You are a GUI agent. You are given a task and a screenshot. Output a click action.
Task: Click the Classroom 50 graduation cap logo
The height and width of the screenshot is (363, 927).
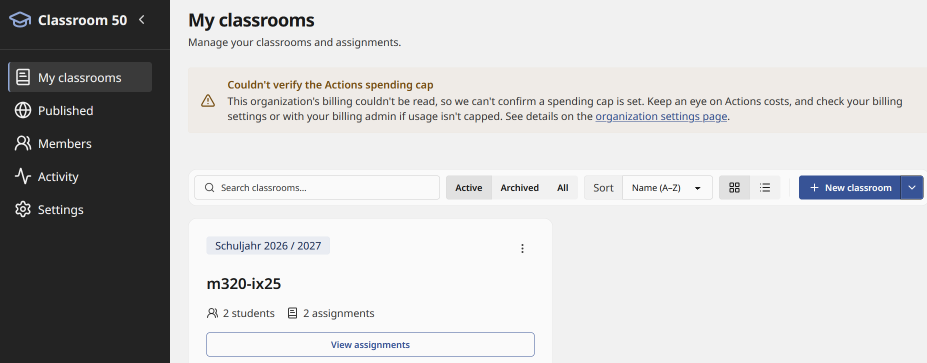[x=20, y=20]
